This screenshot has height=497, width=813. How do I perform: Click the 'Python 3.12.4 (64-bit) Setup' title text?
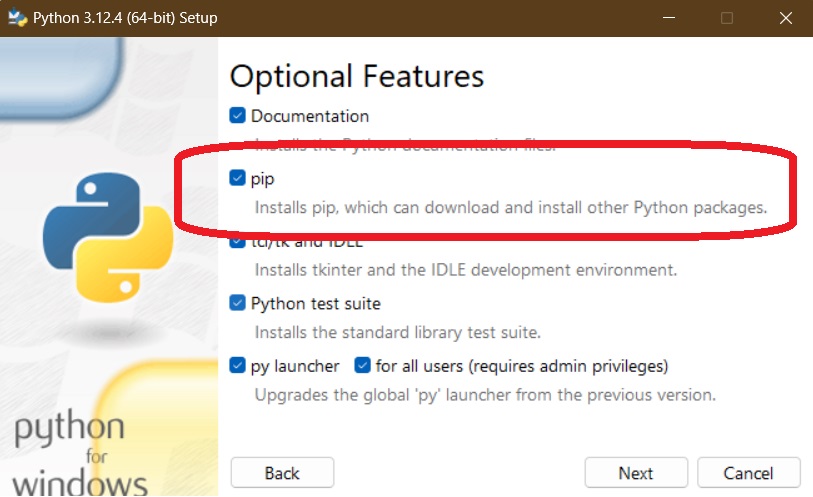tap(125, 18)
